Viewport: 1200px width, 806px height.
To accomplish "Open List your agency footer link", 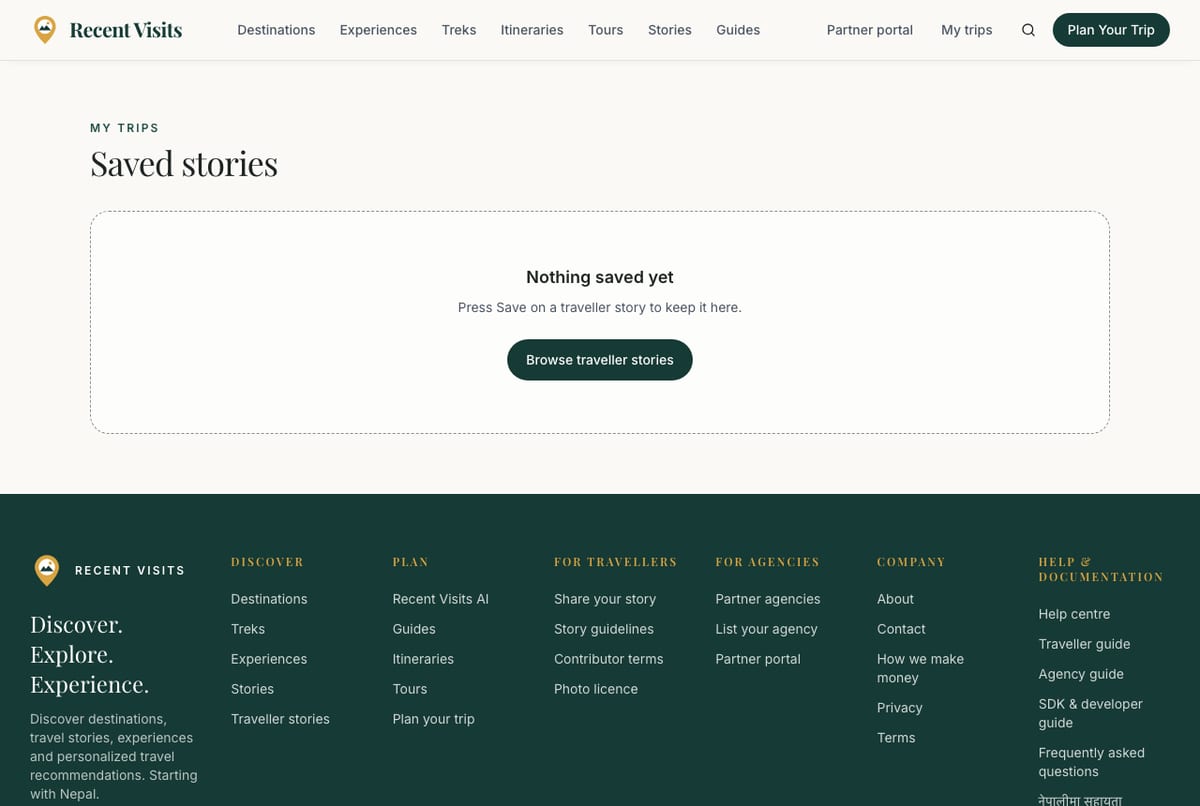I will click(767, 629).
